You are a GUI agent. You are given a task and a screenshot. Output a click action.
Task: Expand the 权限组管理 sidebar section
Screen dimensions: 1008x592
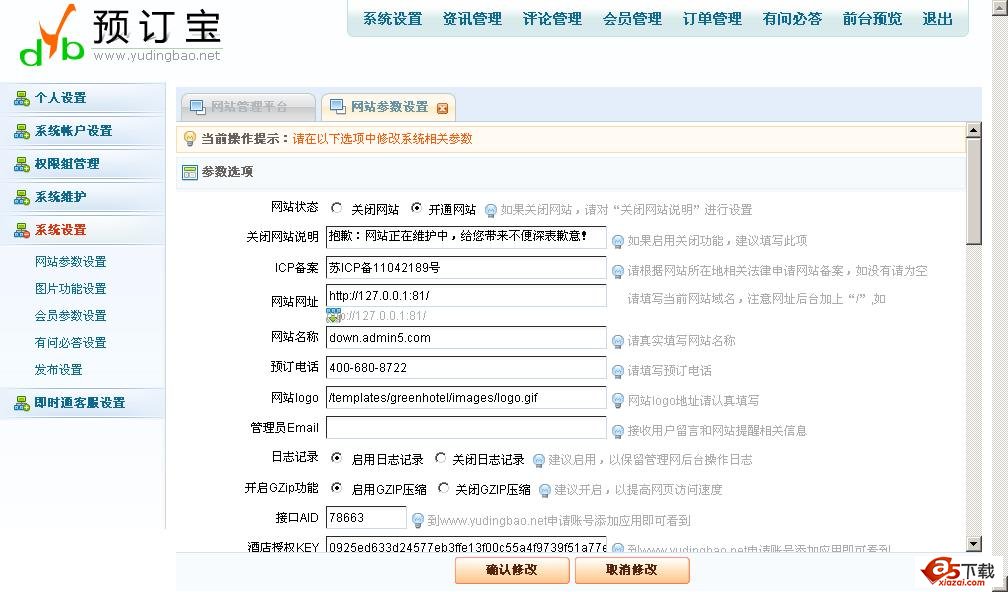83,164
